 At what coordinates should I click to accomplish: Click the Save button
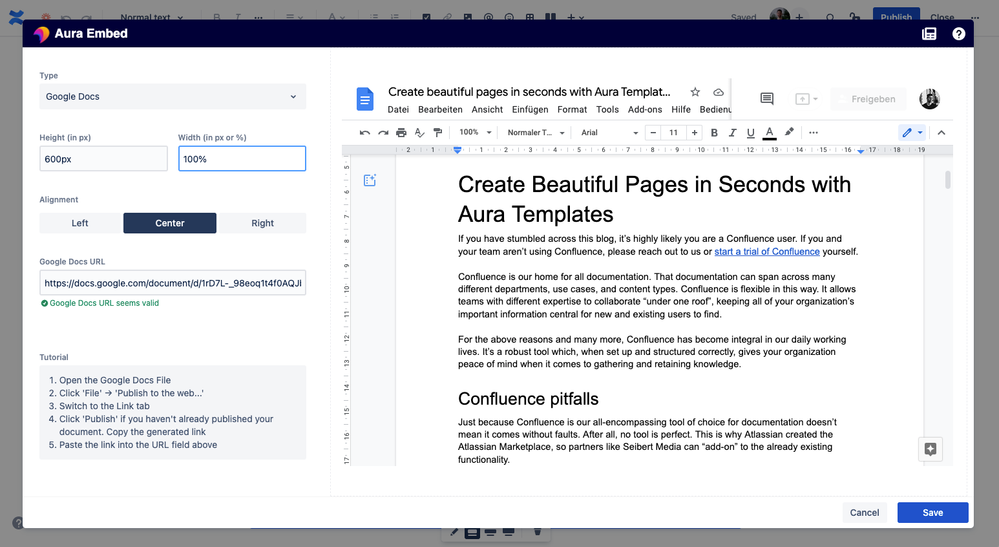[932, 512]
